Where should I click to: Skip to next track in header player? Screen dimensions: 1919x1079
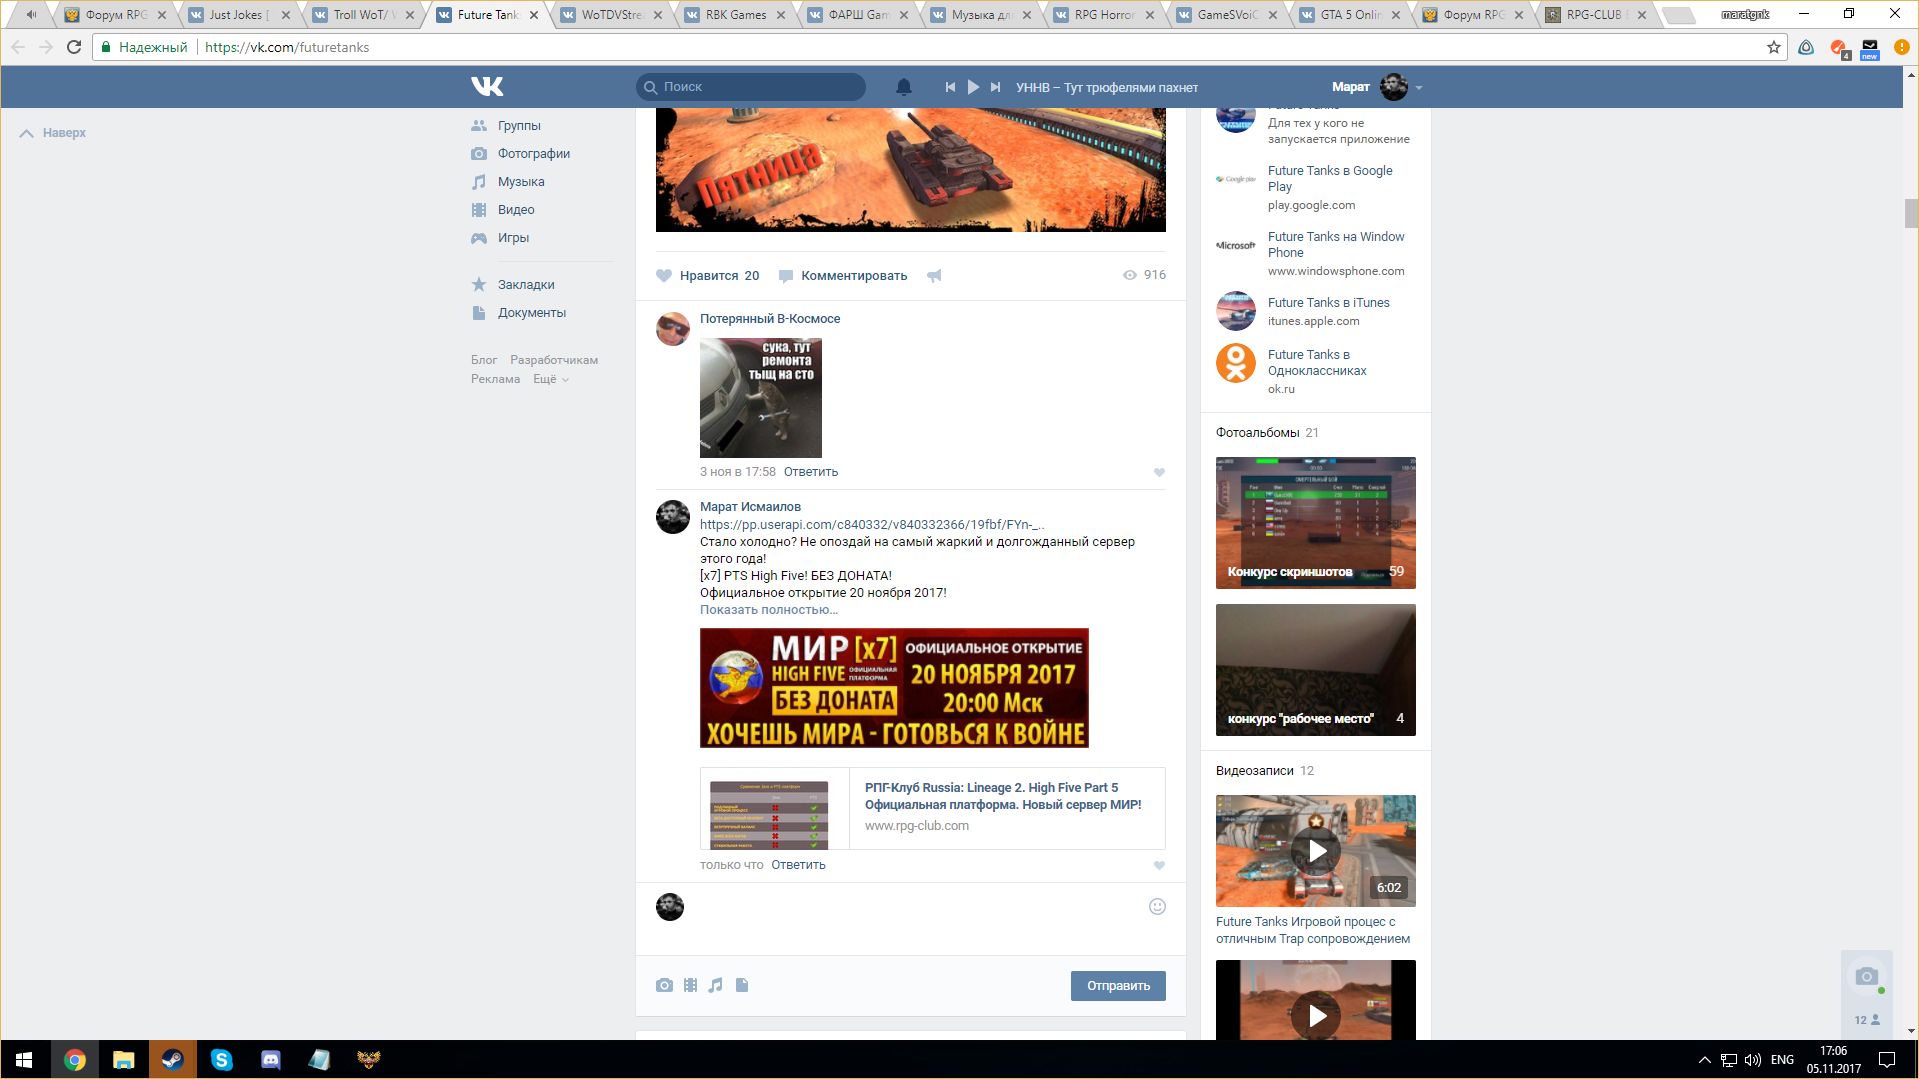(995, 87)
